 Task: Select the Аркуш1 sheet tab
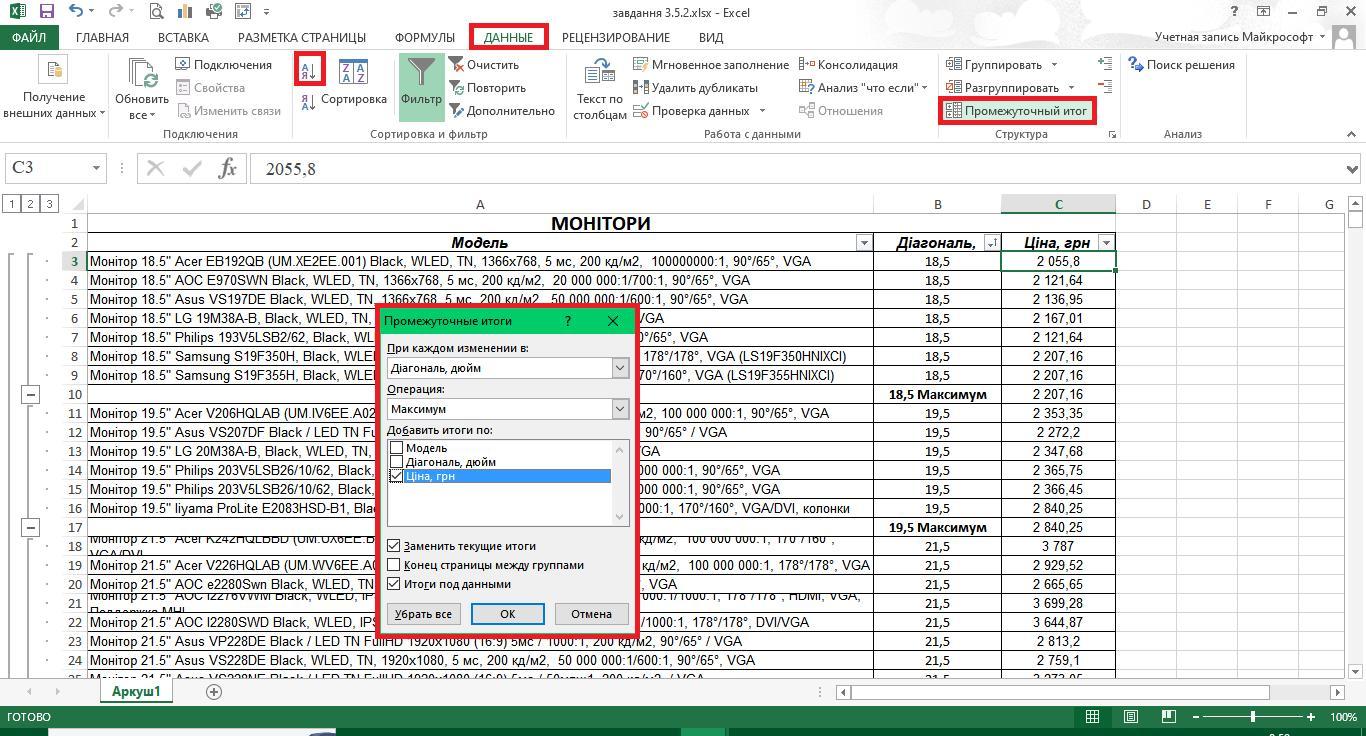[x=136, y=691]
